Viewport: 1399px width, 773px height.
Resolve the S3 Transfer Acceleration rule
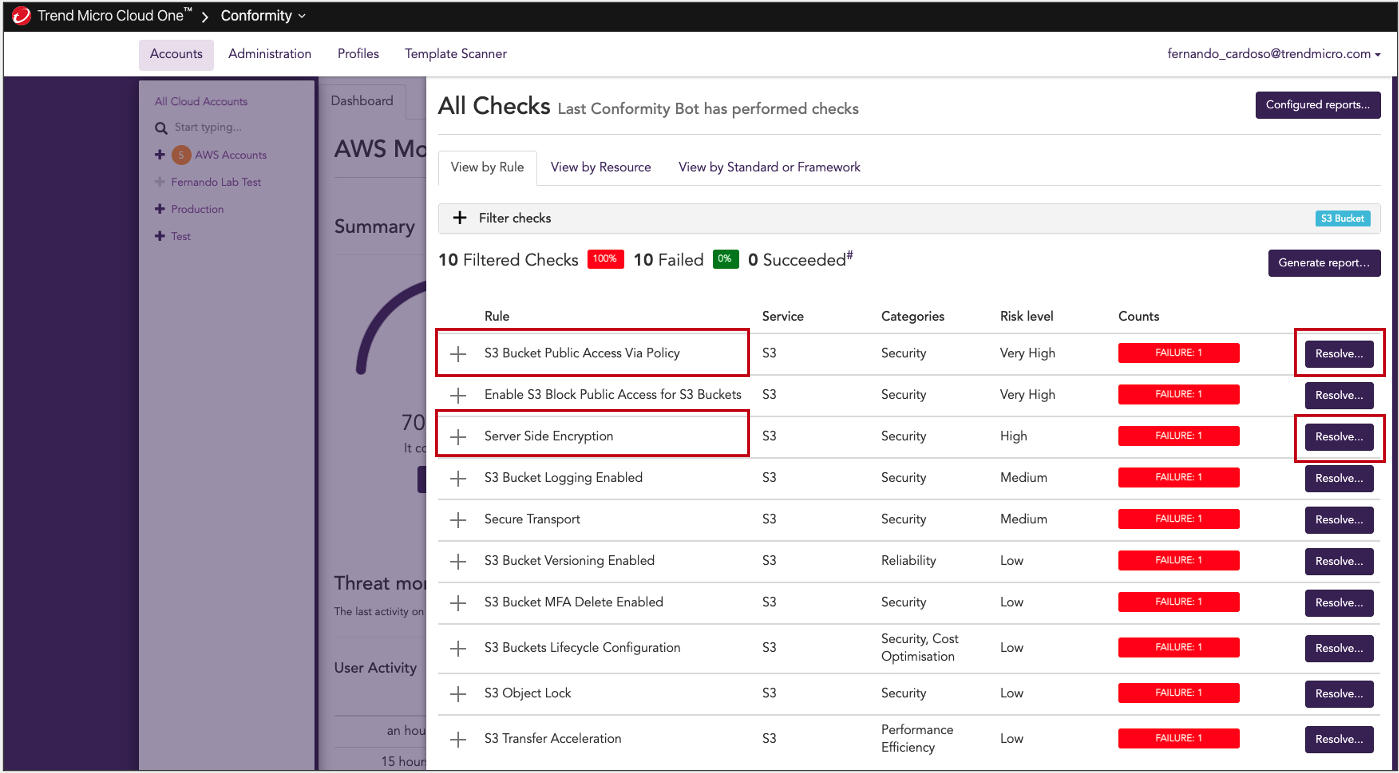[1339, 739]
